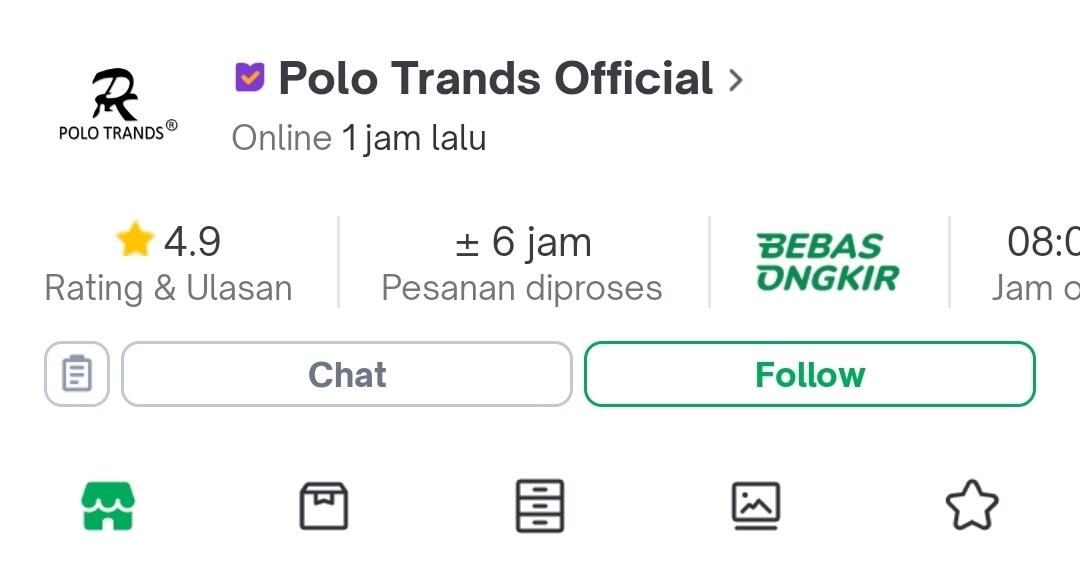
Task: Click the ± 6 jam processing time
Action: pyautogui.click(x=522, y=242)
